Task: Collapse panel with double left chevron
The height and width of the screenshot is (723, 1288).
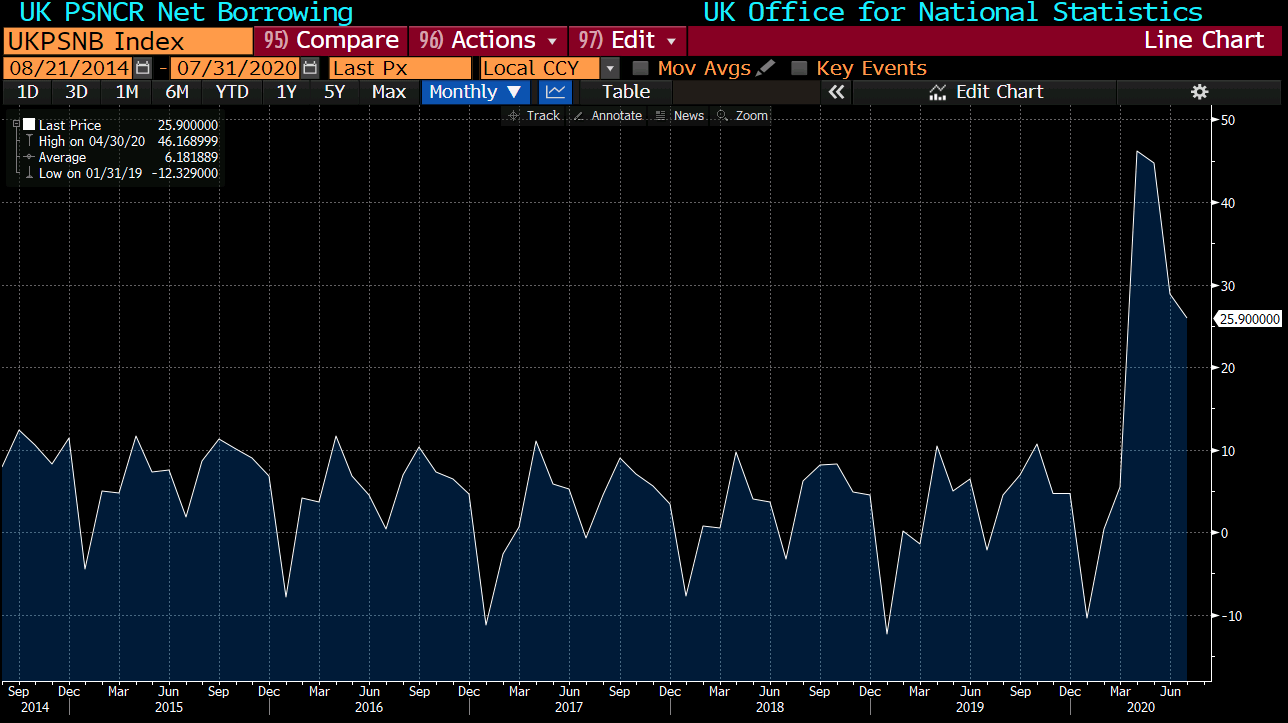Action: tap(836, 92)
